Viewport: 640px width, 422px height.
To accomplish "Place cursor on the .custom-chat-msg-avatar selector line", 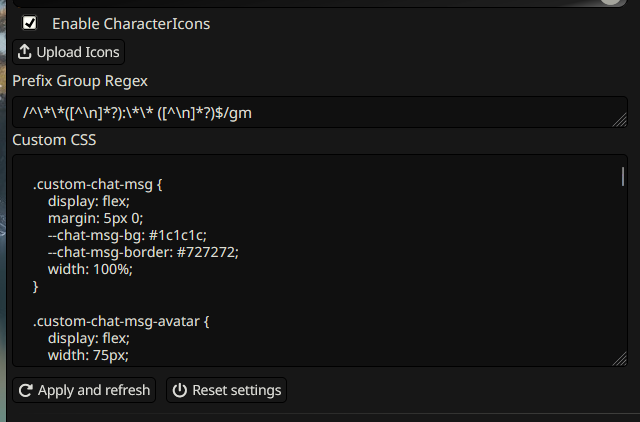I will point(121,321).
